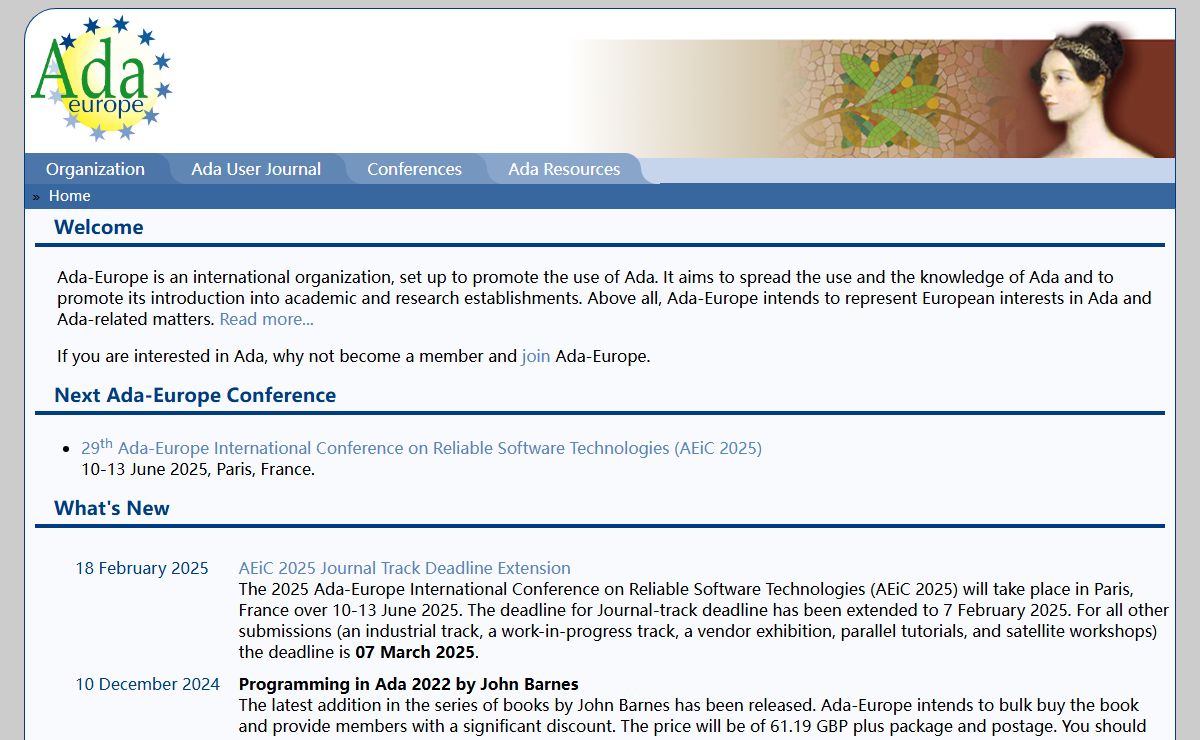Viewport: 1200px width, 740px height.
Task: Follow the Read more... link
Action: point(266,319)
